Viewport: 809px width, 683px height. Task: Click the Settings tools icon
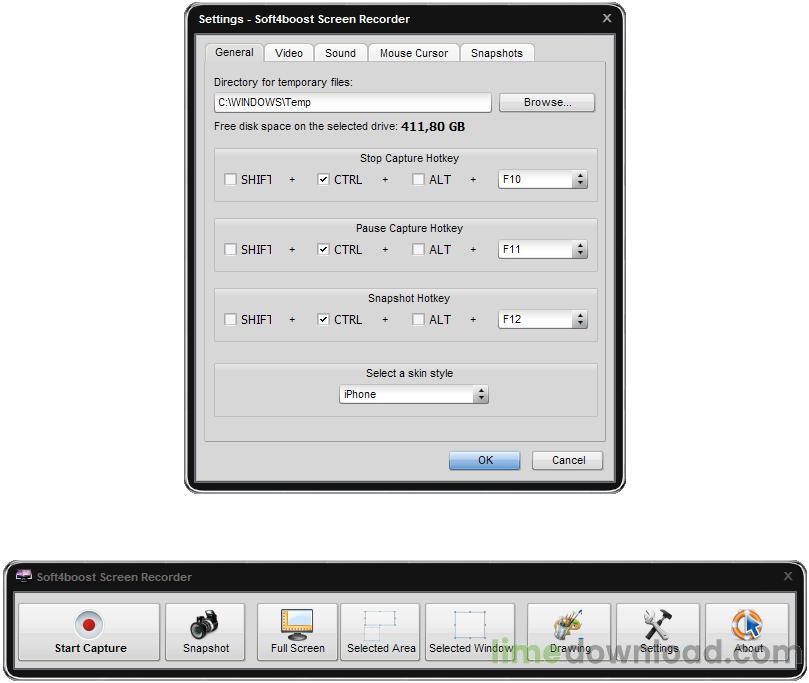click(x=658, y=622)
